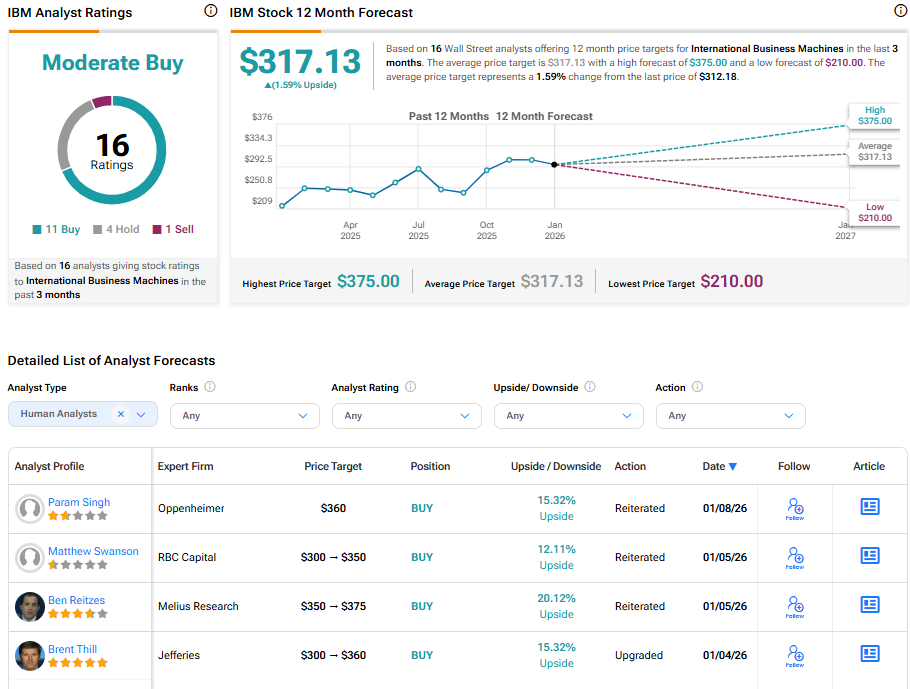910x689 pixels.
Task: Open Param Singh's analyst profile
Action: pos(79,502)
